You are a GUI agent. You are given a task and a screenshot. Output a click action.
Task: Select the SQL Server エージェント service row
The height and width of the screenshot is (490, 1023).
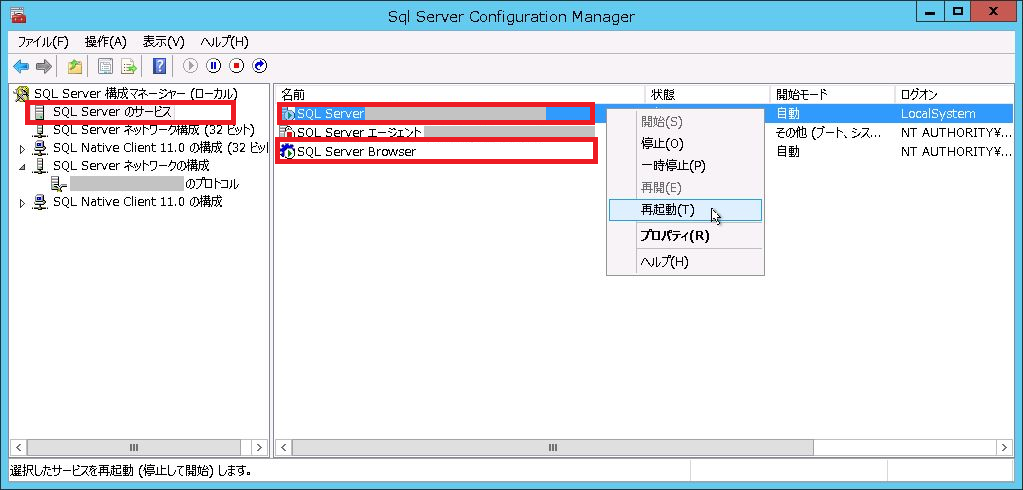coord(359,132)
